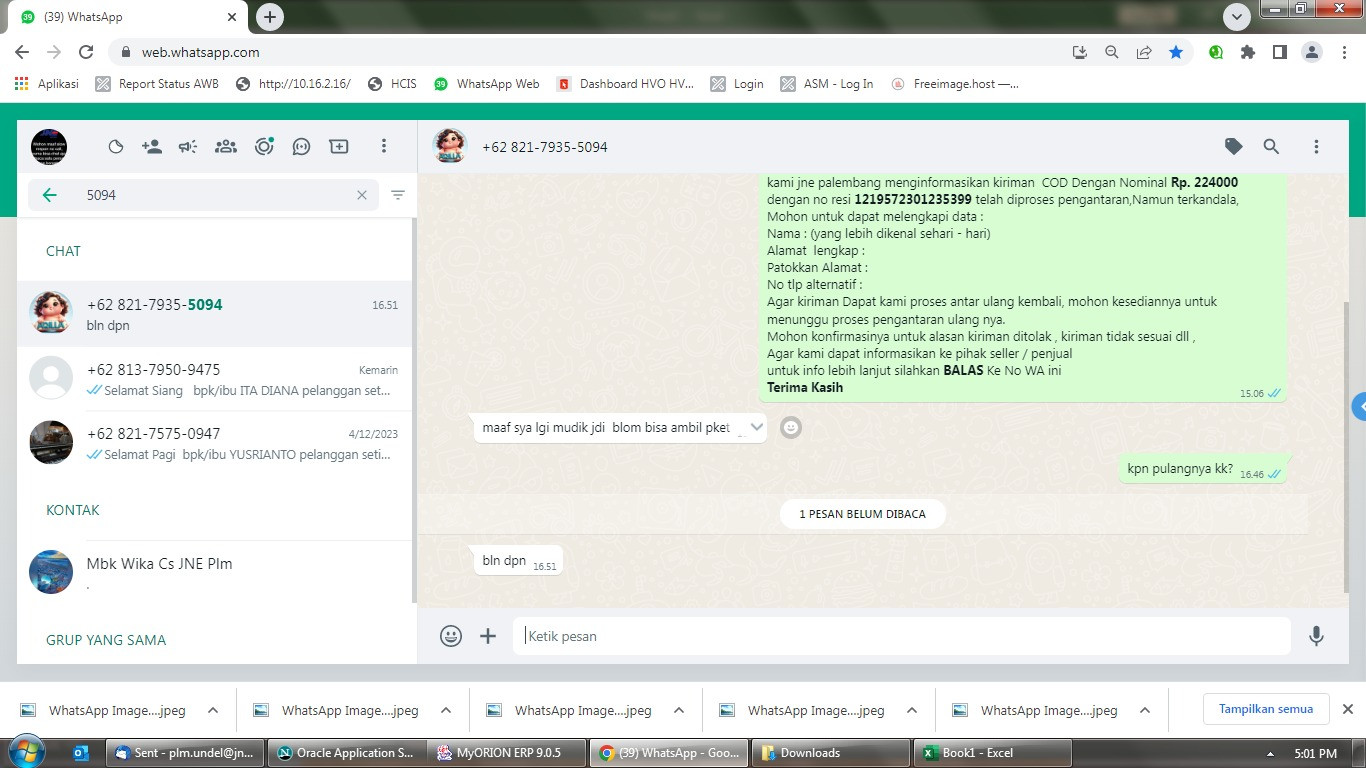Toggle Chrome side panel
Viewport: 1366px width, 768px height.
[1279, 52]
